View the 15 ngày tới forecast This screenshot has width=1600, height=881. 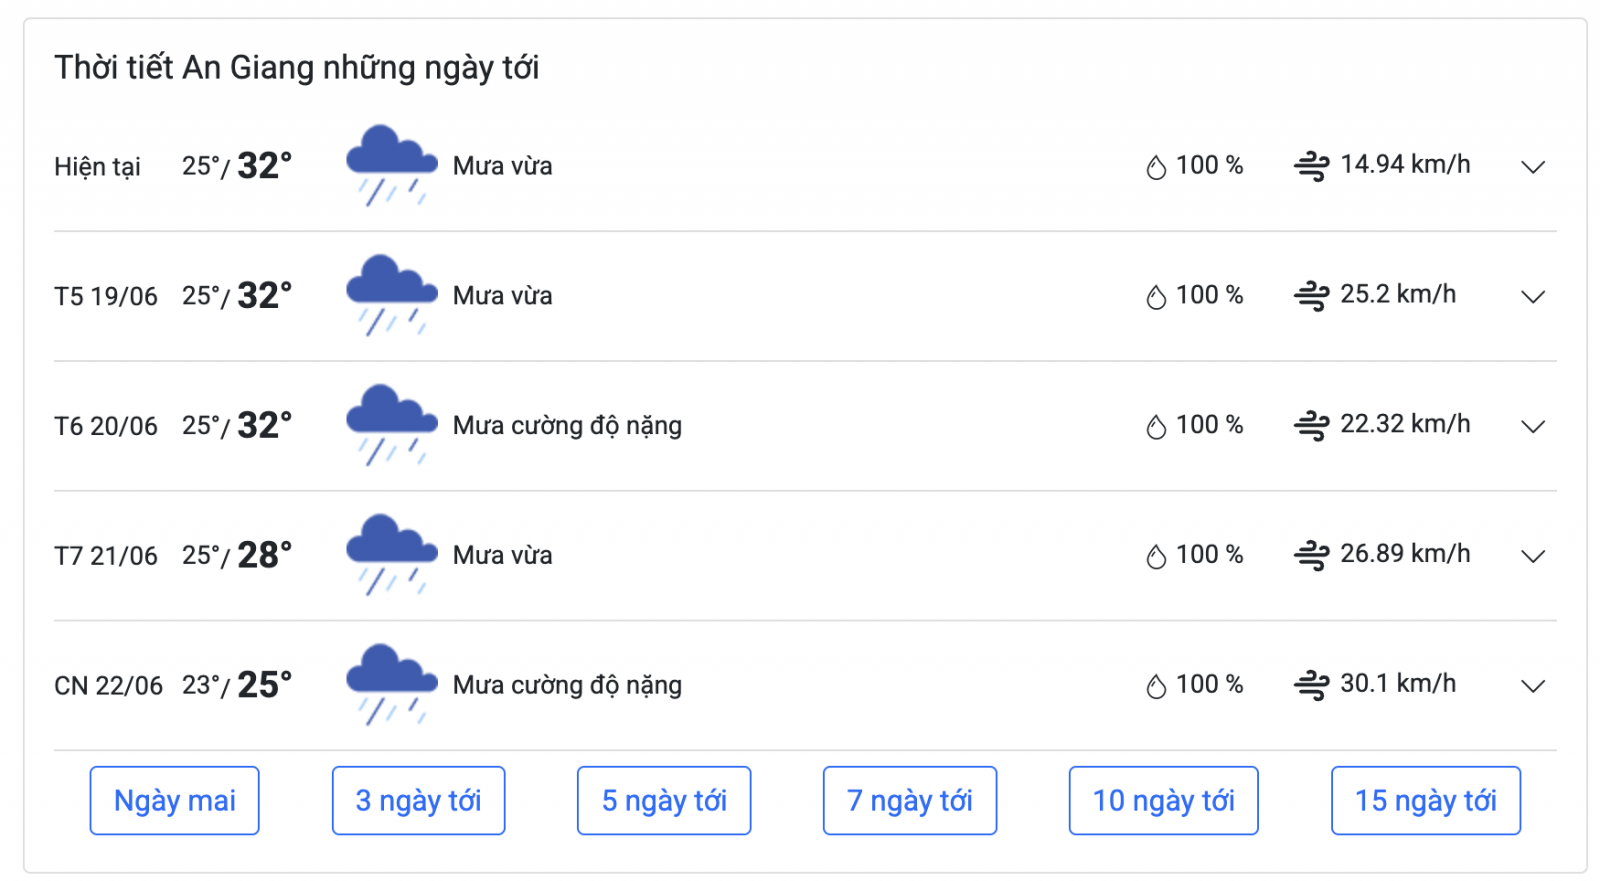tap(1426, 801)
